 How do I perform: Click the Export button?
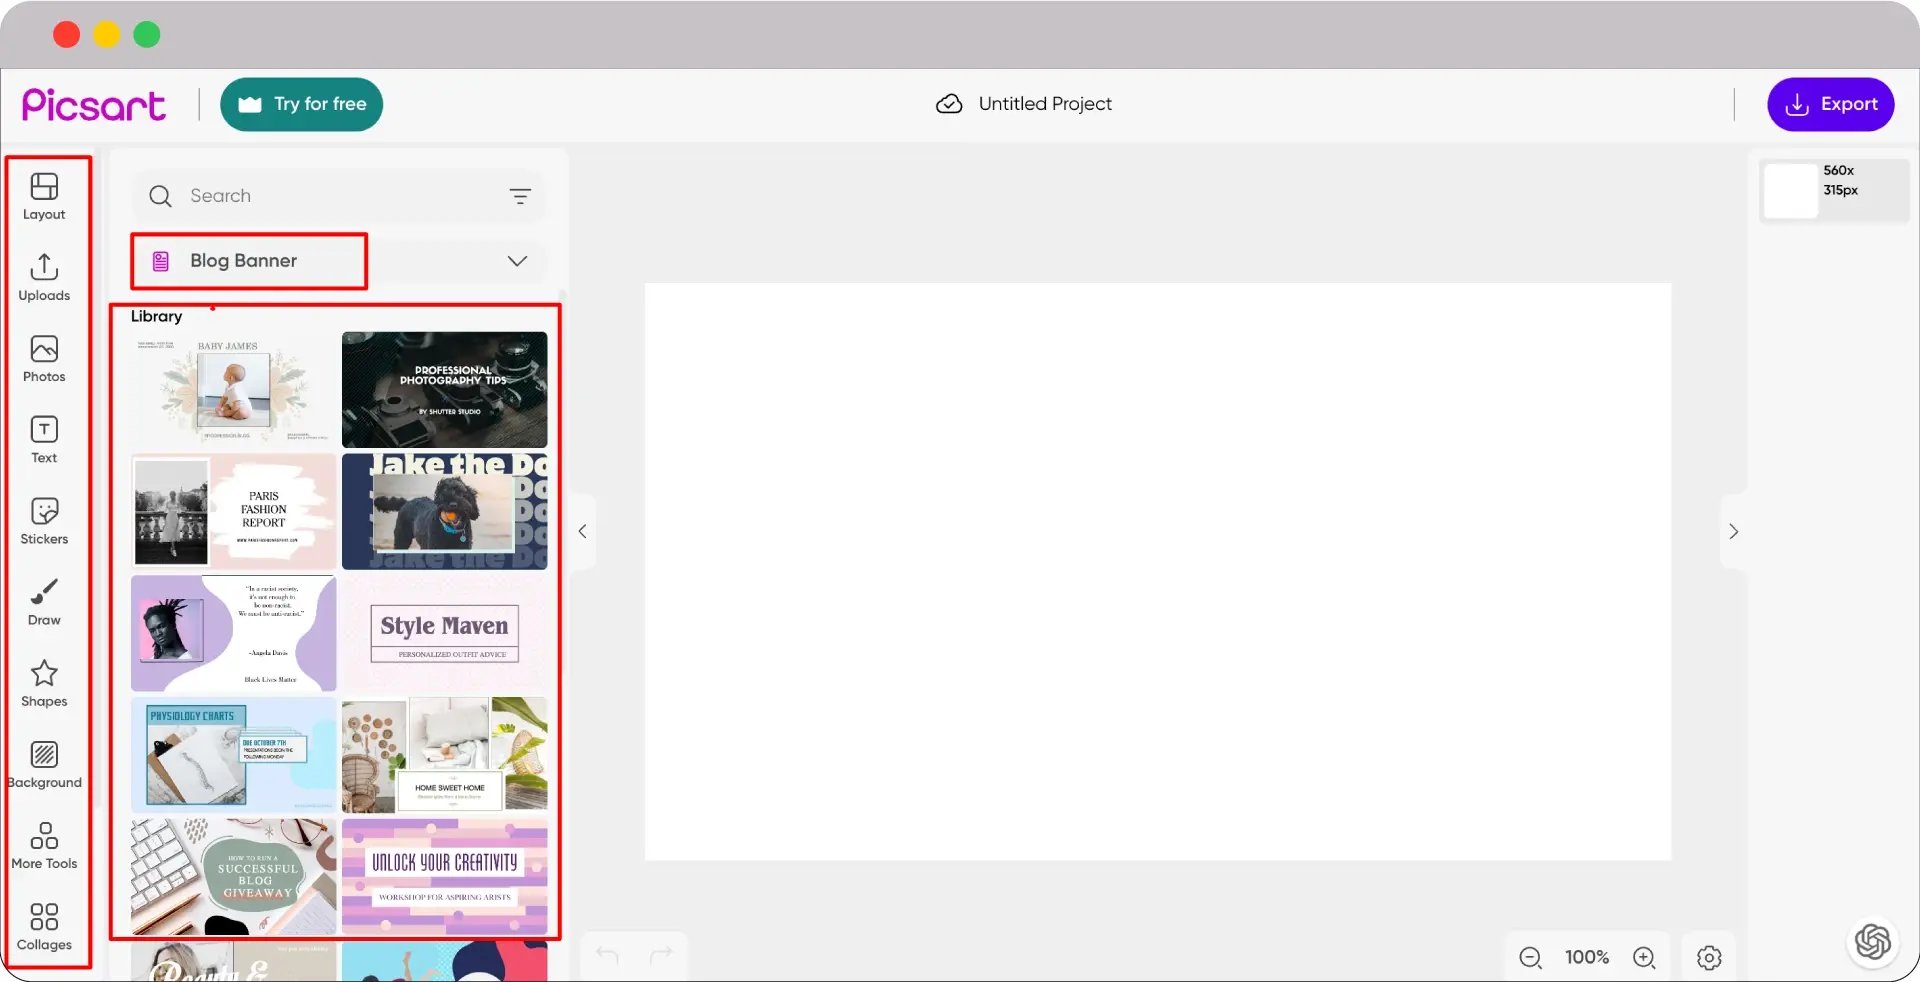pos(1830,104)
